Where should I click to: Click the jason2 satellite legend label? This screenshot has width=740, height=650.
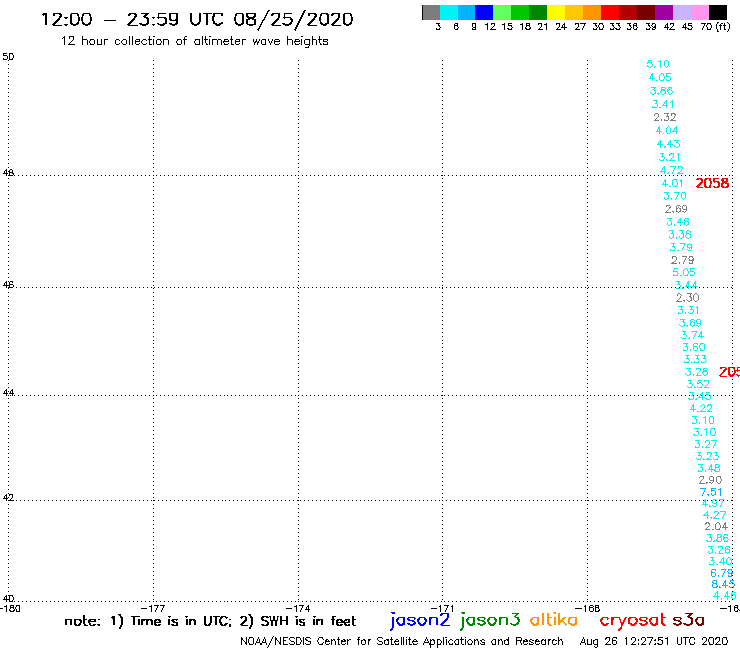420,620
